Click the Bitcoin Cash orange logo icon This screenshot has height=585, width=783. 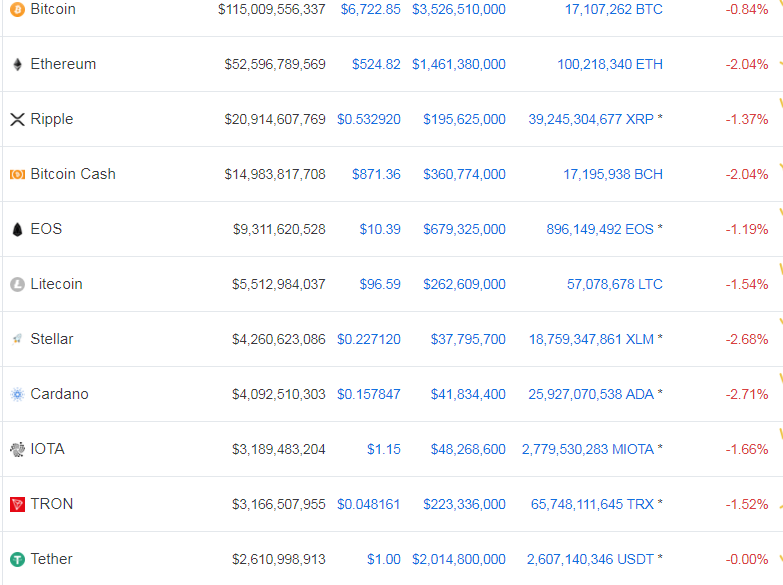pyautogui.click(x=17, y=174)
